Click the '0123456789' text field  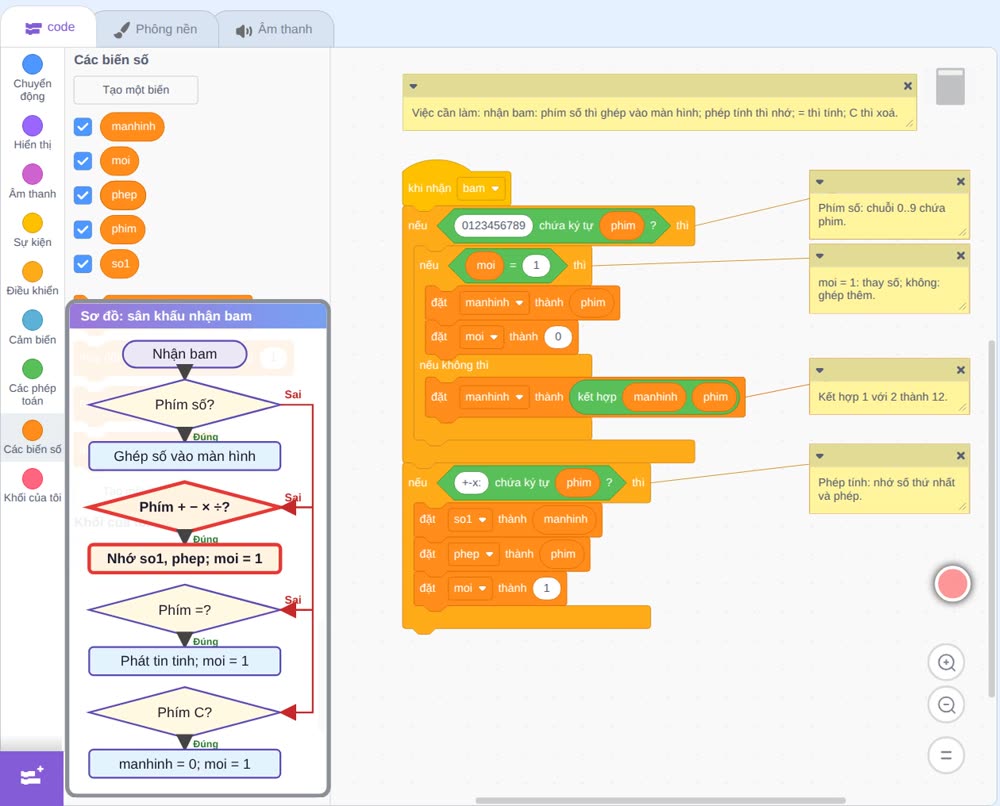(494, 226)
